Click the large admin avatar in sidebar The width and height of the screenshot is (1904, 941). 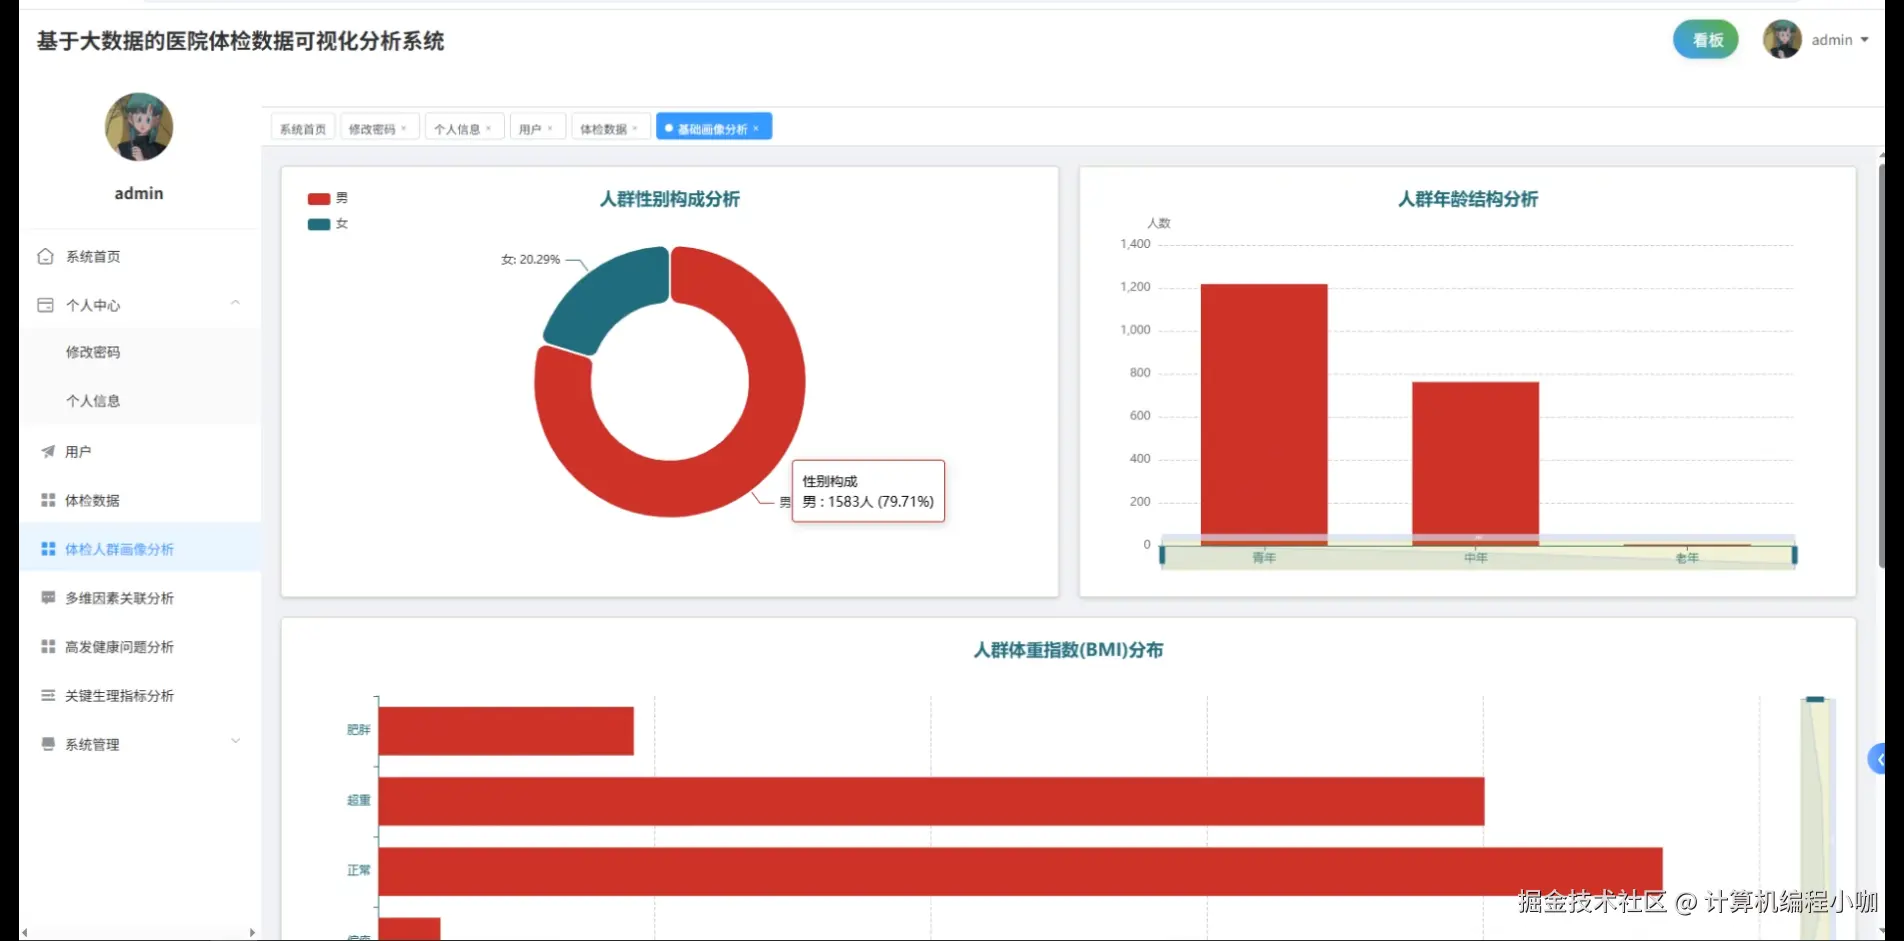click(139, 127)
